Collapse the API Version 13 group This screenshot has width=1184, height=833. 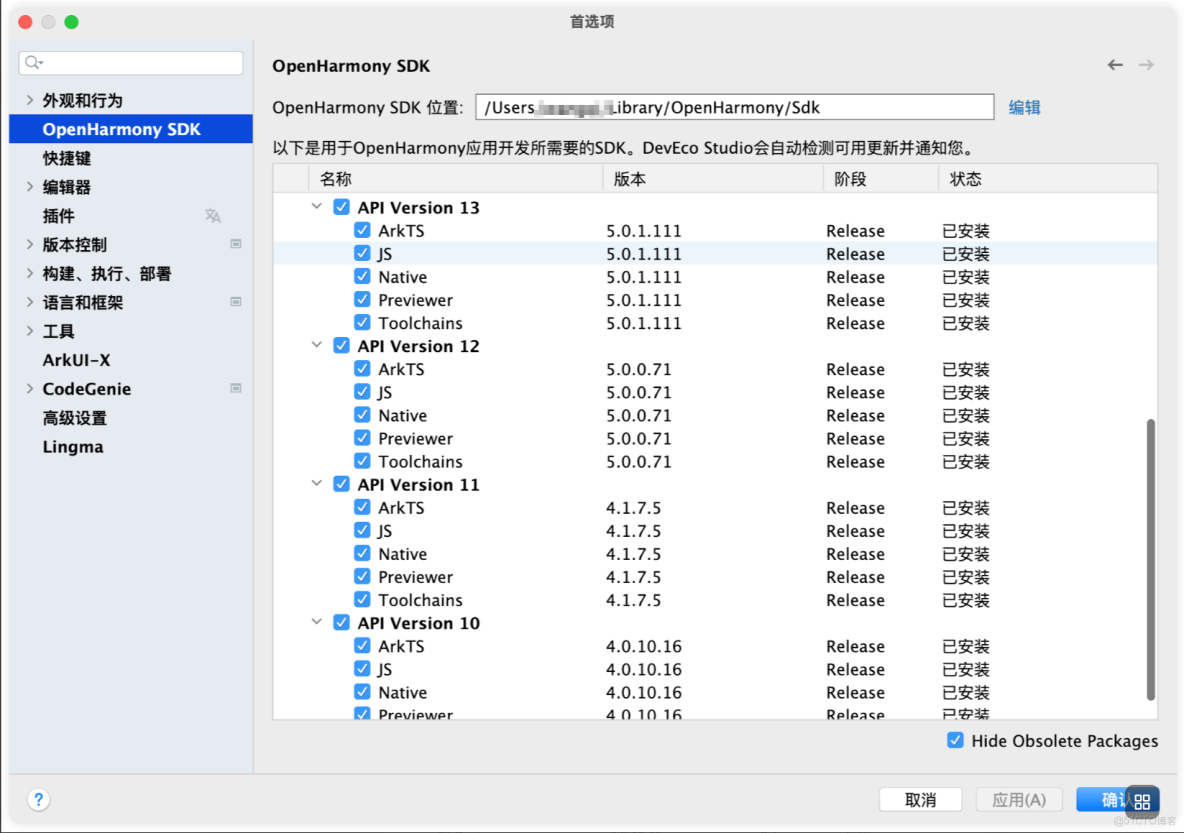point(317,207)
